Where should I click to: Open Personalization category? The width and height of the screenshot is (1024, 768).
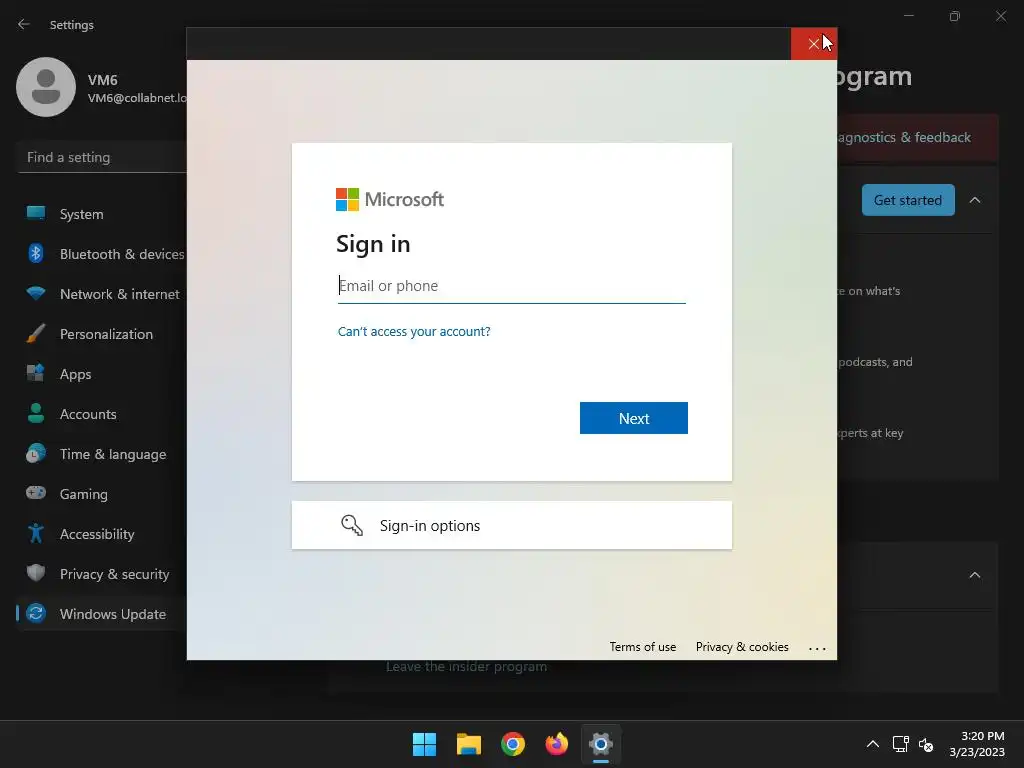click(x=101, y=334)
